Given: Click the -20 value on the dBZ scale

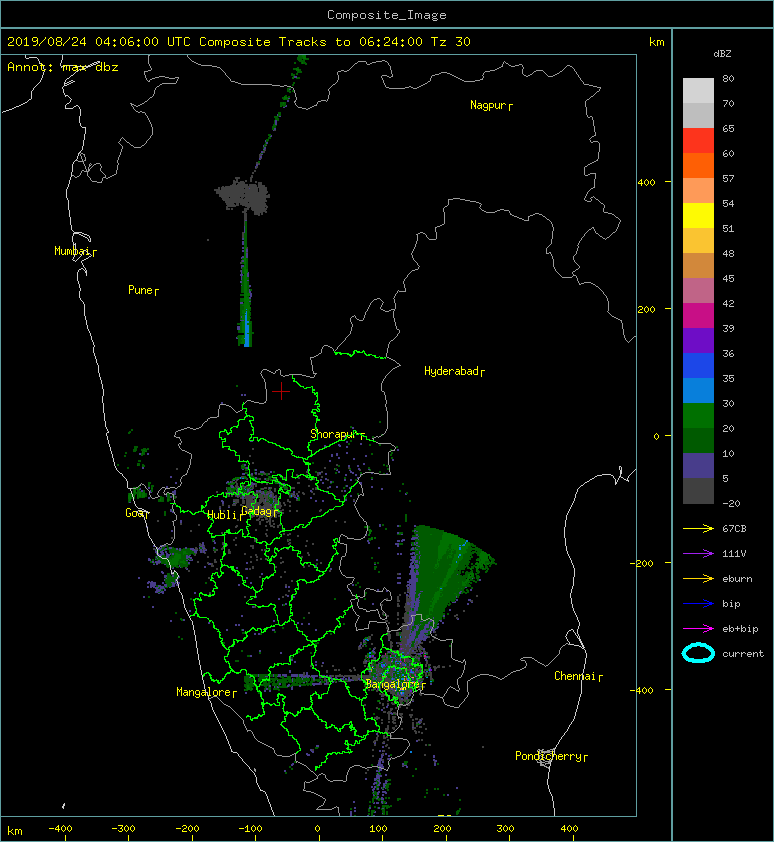Looking at the screenshot, I should point(731,503).
